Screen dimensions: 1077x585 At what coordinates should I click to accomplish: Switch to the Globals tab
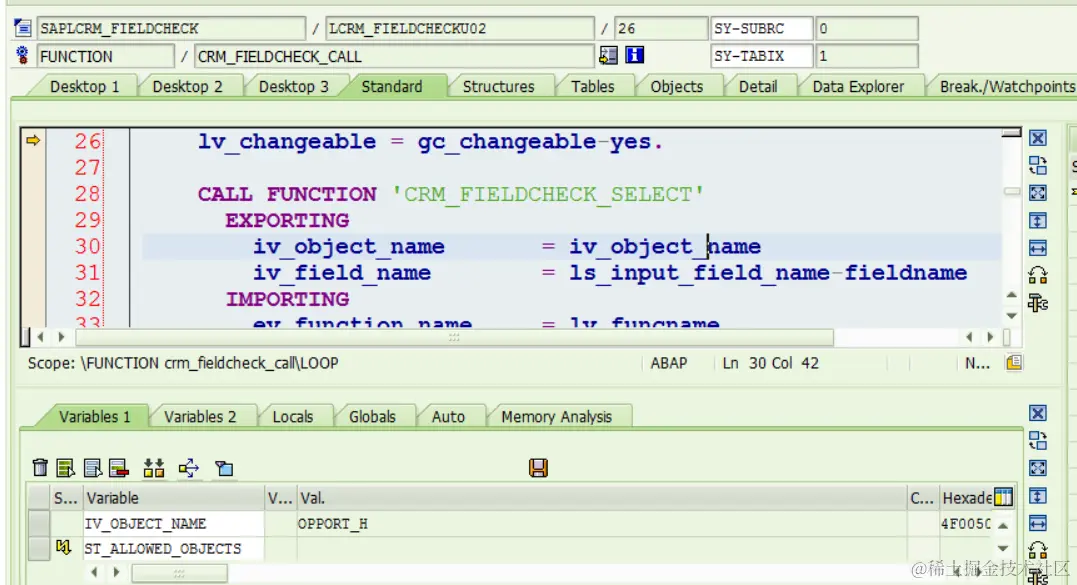372,417
